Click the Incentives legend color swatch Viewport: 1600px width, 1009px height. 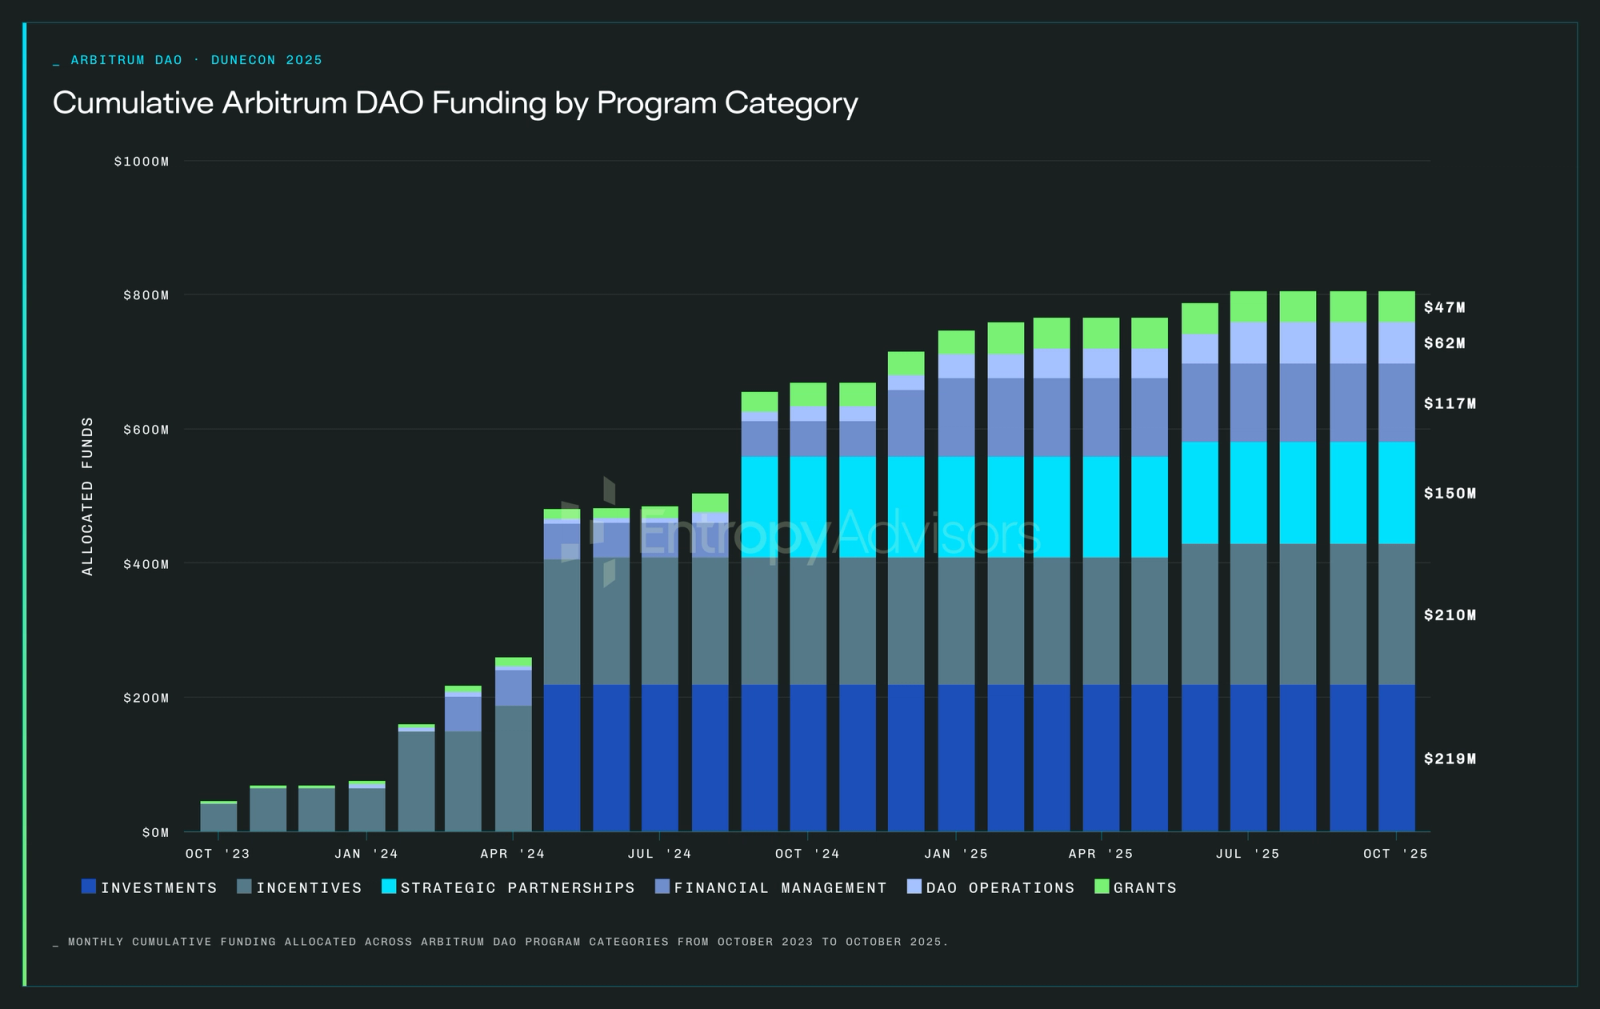(x=244, y=886)
